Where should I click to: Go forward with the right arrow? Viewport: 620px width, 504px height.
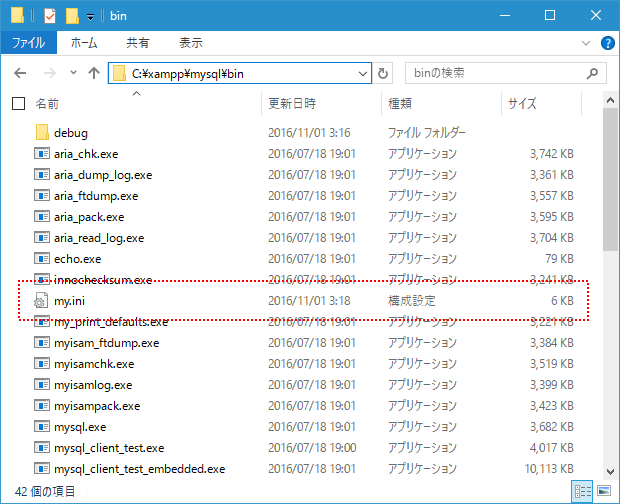(x=49, y=73)
